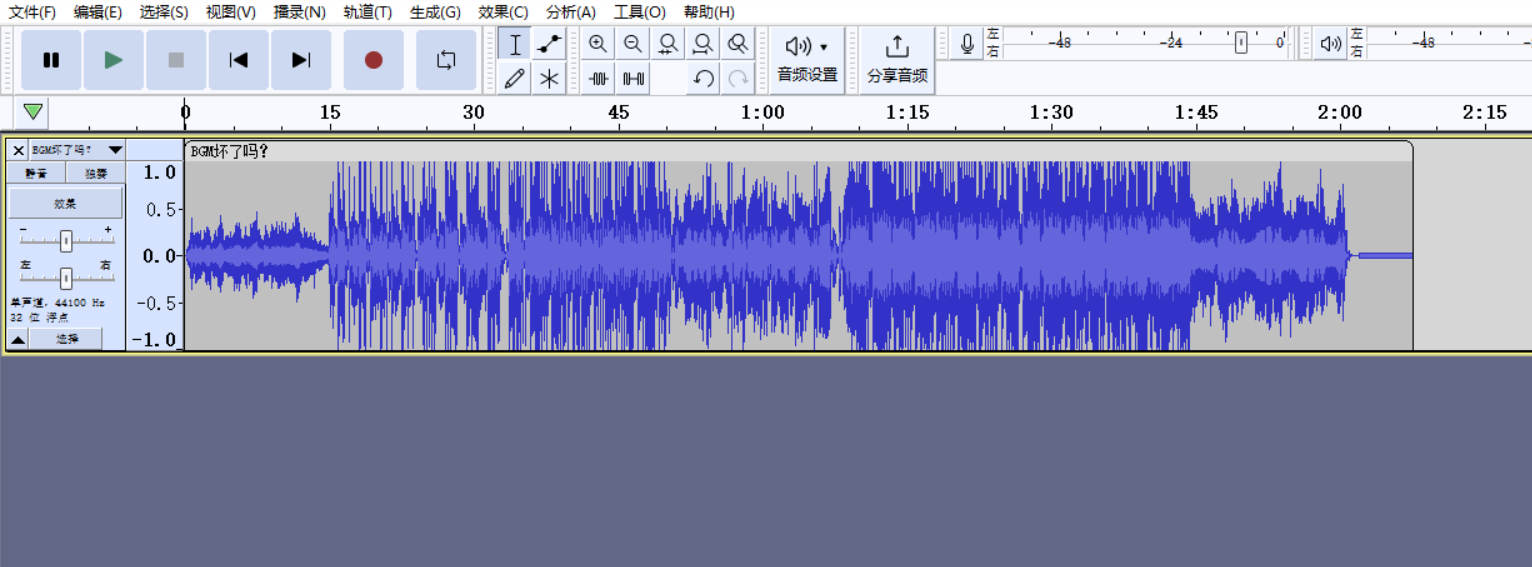Image resolution: width=1532 pixels, height=567 pixels.
Task: Open the 效果(C) menu
Action: click(x=502, y=12)
